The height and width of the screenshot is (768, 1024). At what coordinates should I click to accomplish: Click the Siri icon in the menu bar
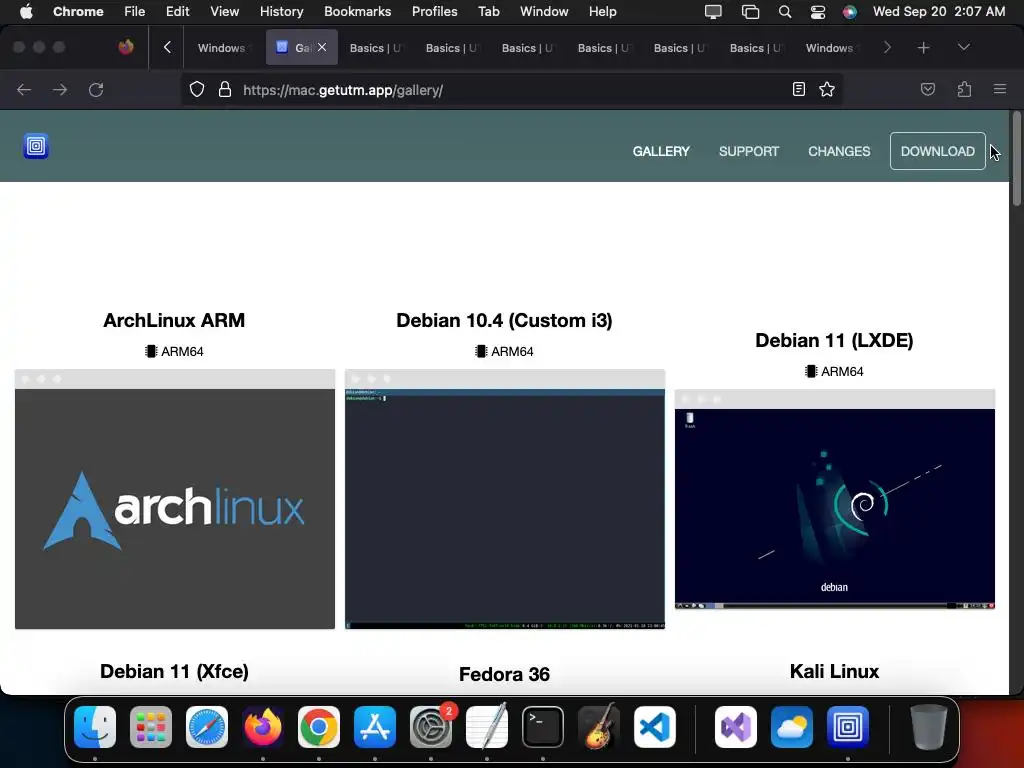pyautogui.click(x=850, y=12)
